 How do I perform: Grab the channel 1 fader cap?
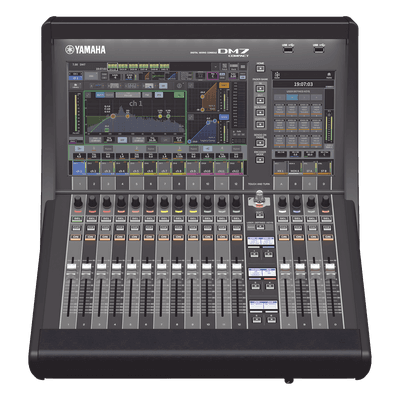pyautogui.click(x=72, y=267)
